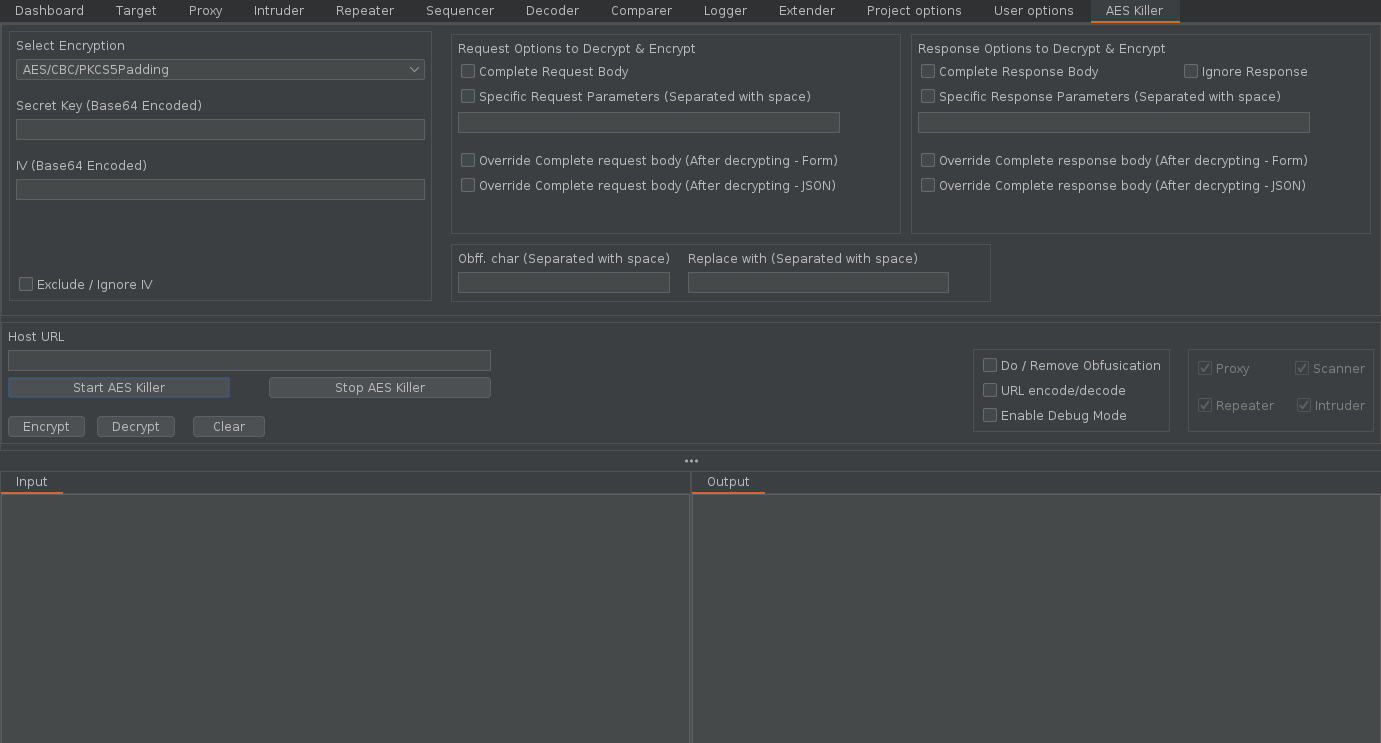This screenshot has height=743, width=1381.
Task: Check Complete Request Body option
Action: click(468, 71)
